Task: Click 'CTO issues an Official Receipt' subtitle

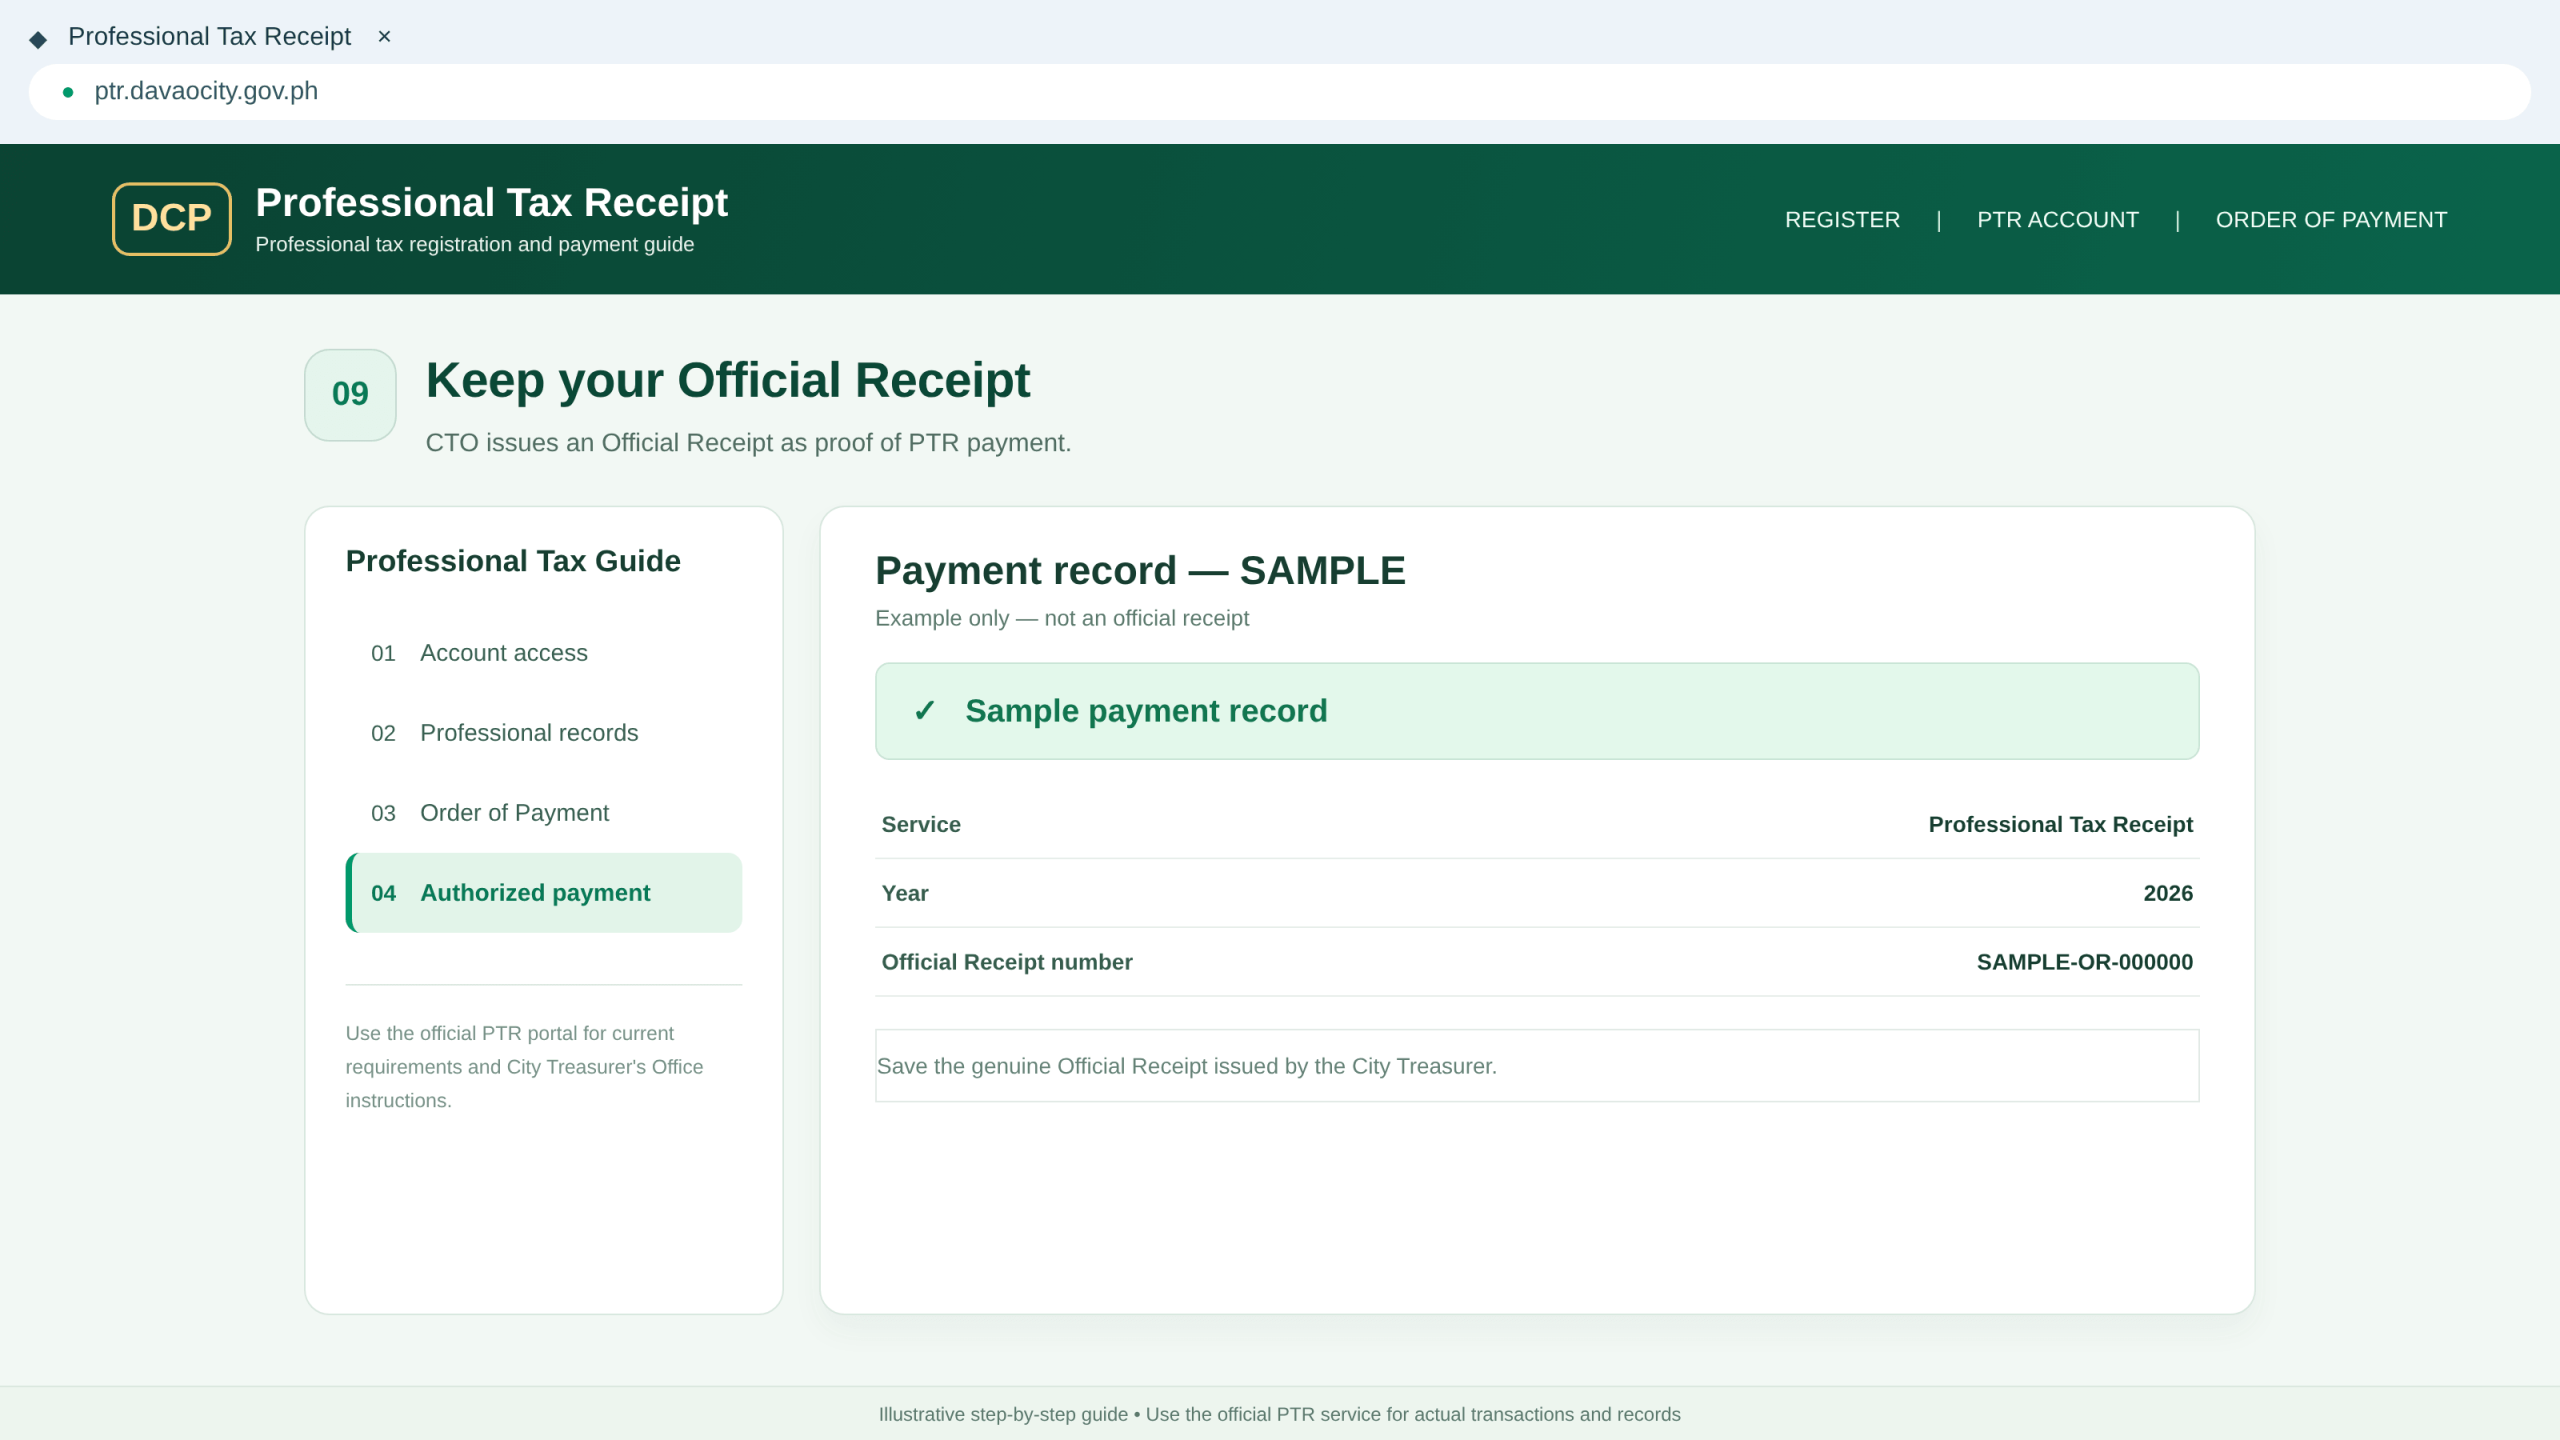Action: point(748,443)
